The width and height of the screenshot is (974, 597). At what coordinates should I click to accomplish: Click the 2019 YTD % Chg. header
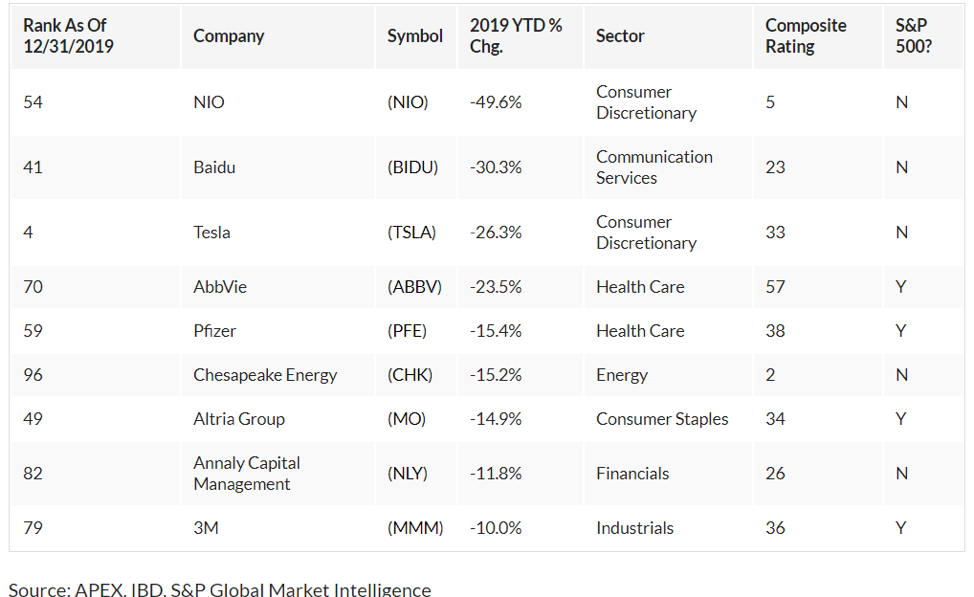click(x=516, y=36)
